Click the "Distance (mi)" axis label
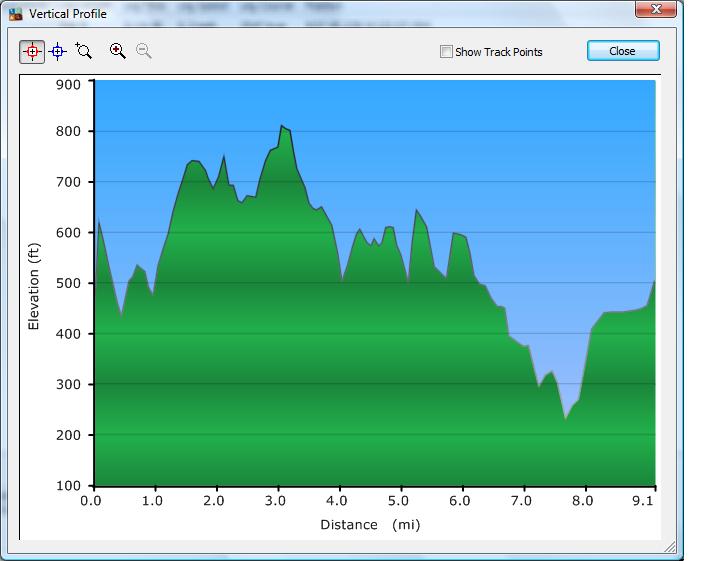 (370, 525)
